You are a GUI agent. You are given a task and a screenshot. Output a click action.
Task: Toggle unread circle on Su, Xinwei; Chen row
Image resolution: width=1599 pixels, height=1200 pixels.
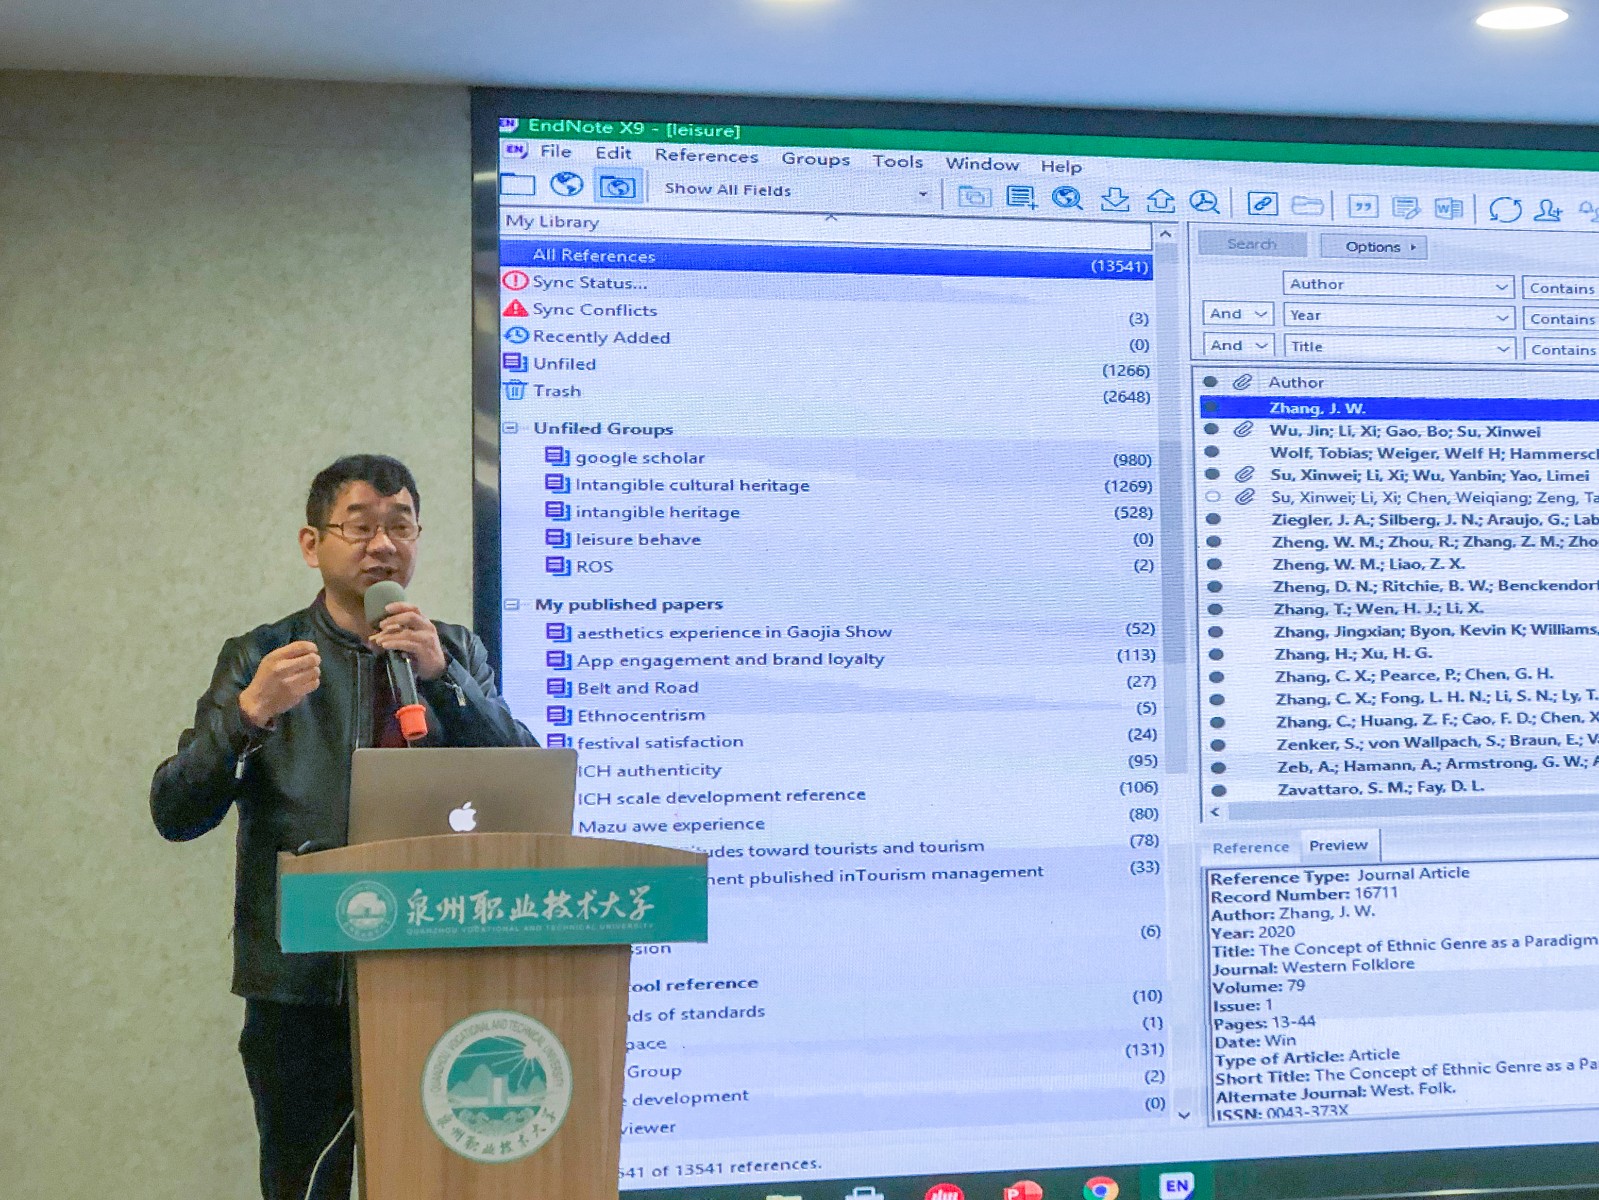(x=1213, y=496)
